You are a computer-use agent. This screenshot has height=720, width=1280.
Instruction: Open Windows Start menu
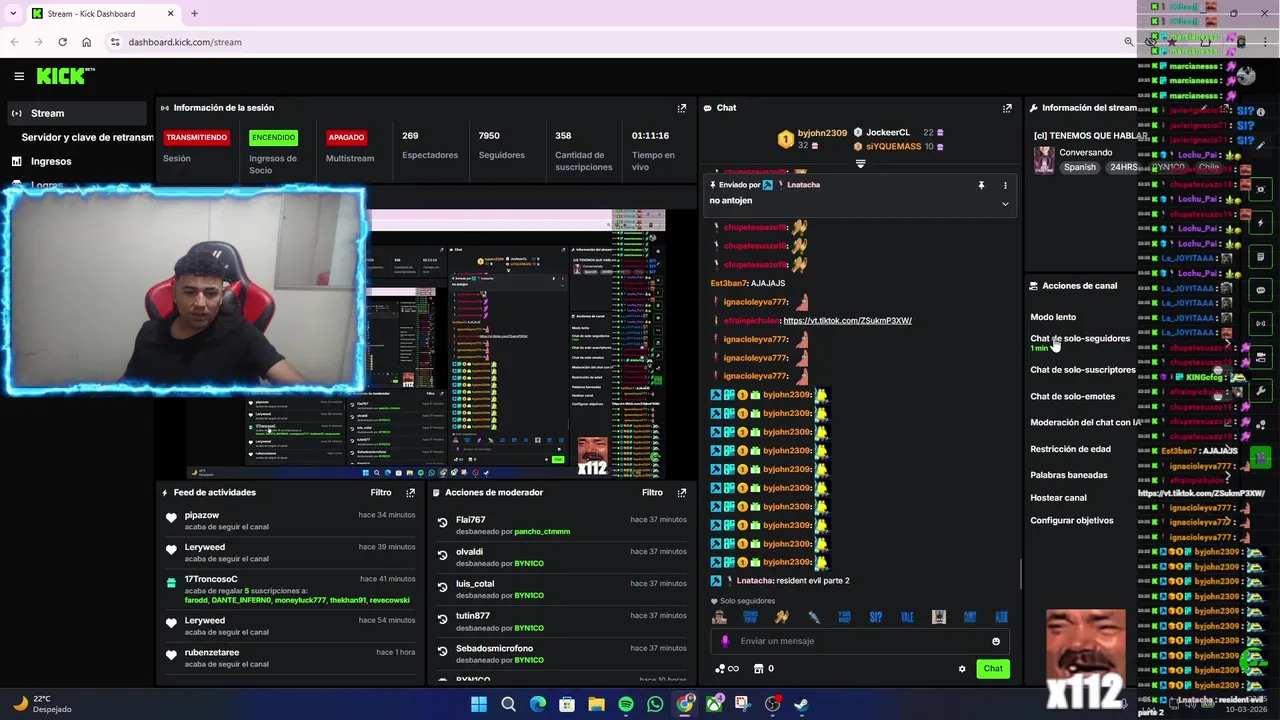479,704
